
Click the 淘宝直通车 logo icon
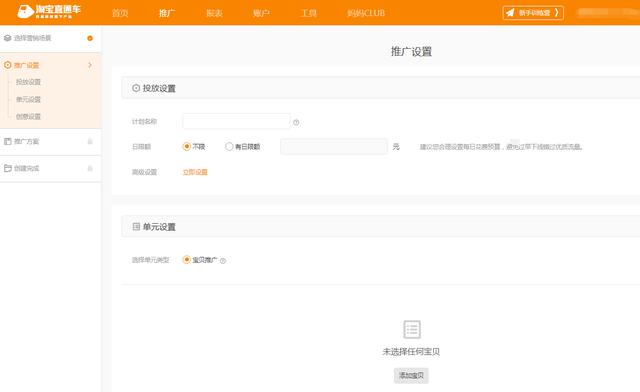(x=25, y=11)
